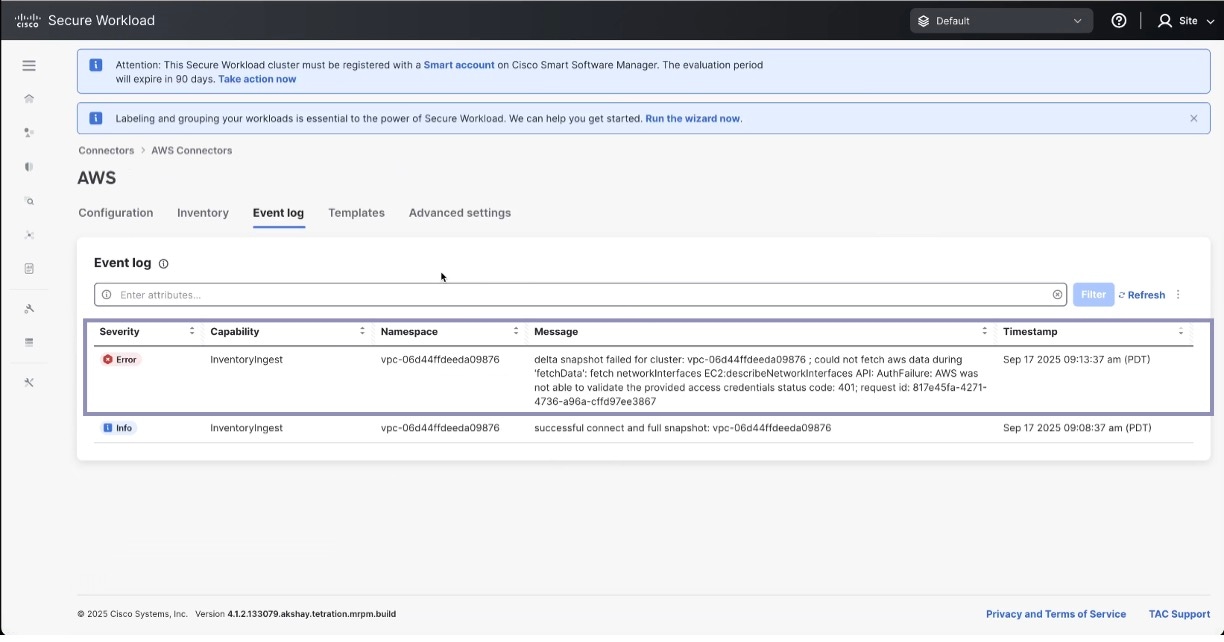
Task: Expand the Site user menu
Action: pyautogui.click(x=1185, y=21)
